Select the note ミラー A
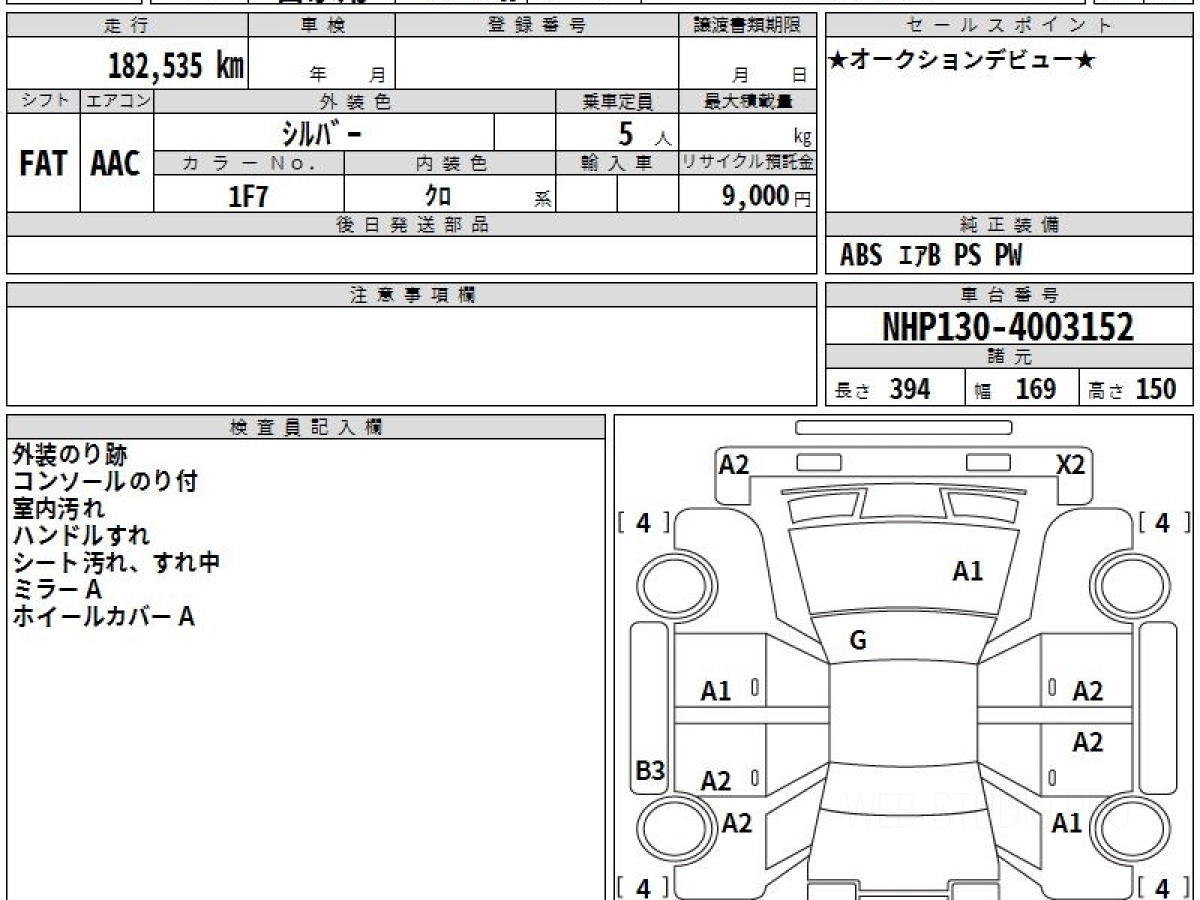This screenshot has height=900, width=1200. 57,589
